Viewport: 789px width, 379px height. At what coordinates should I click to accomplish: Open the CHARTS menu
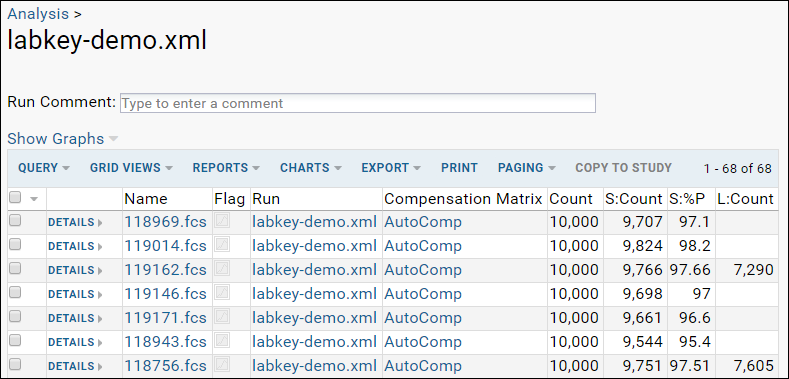pyautogui.click(x=311, y=168)
